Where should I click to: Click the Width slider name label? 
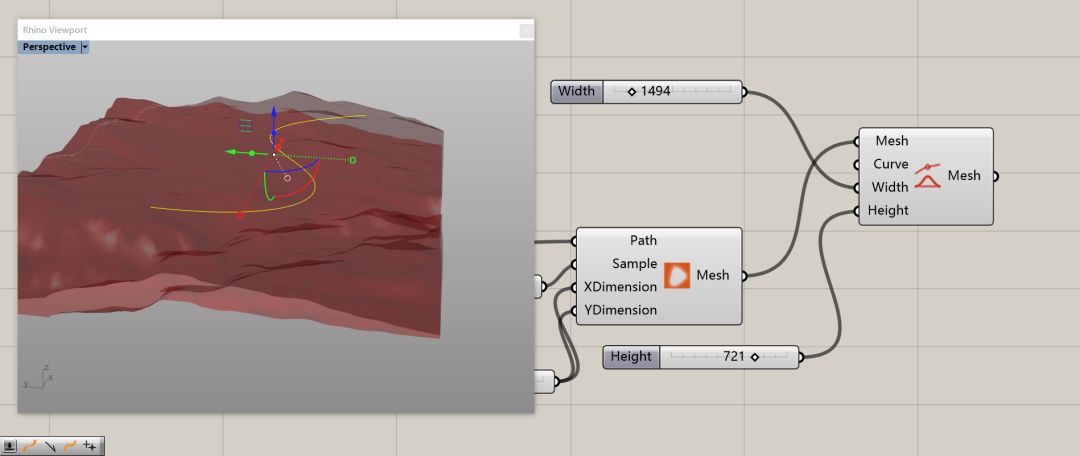click(x=576, y=92)
